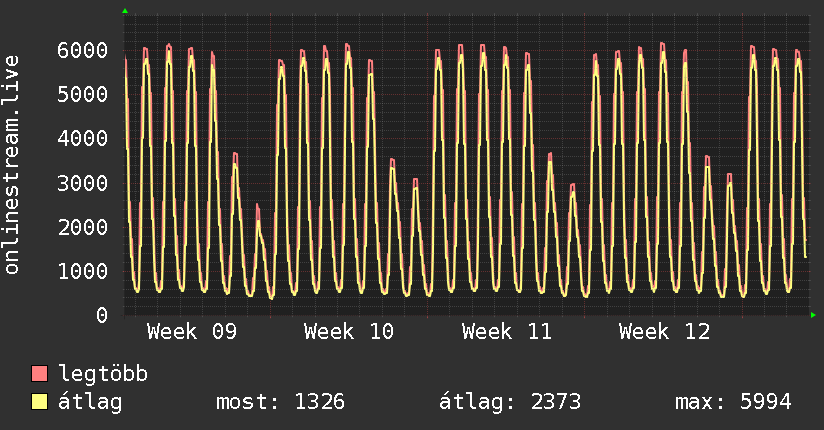Viewport: 824px width, 430px height.
Task: Click the onlinestream.live vertical axis title
Action: [12, 165]
